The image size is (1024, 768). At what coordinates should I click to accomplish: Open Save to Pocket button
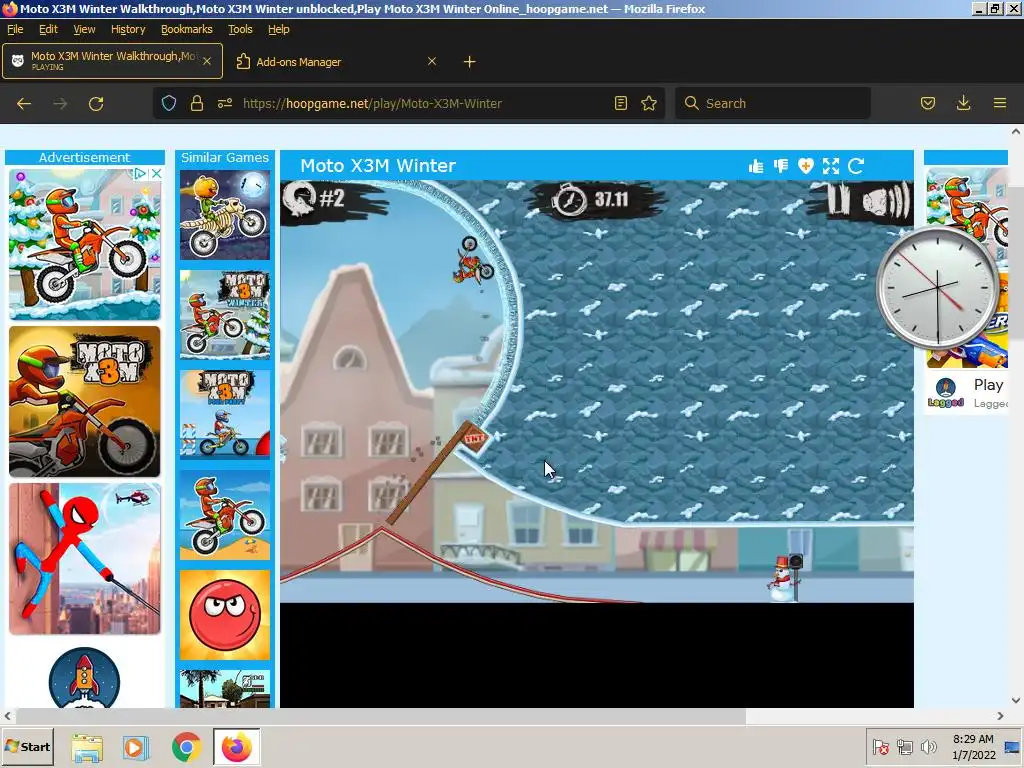927,103
